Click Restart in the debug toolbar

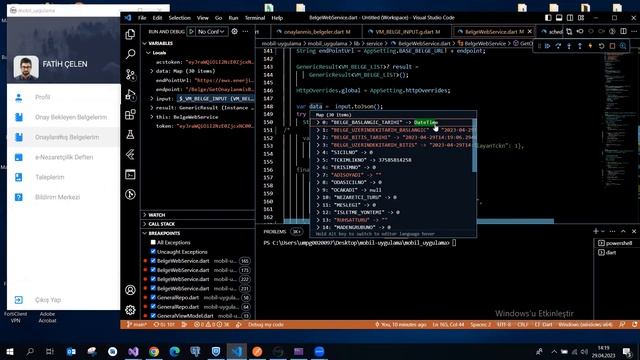pyautogui.click(x=601, y=46)
